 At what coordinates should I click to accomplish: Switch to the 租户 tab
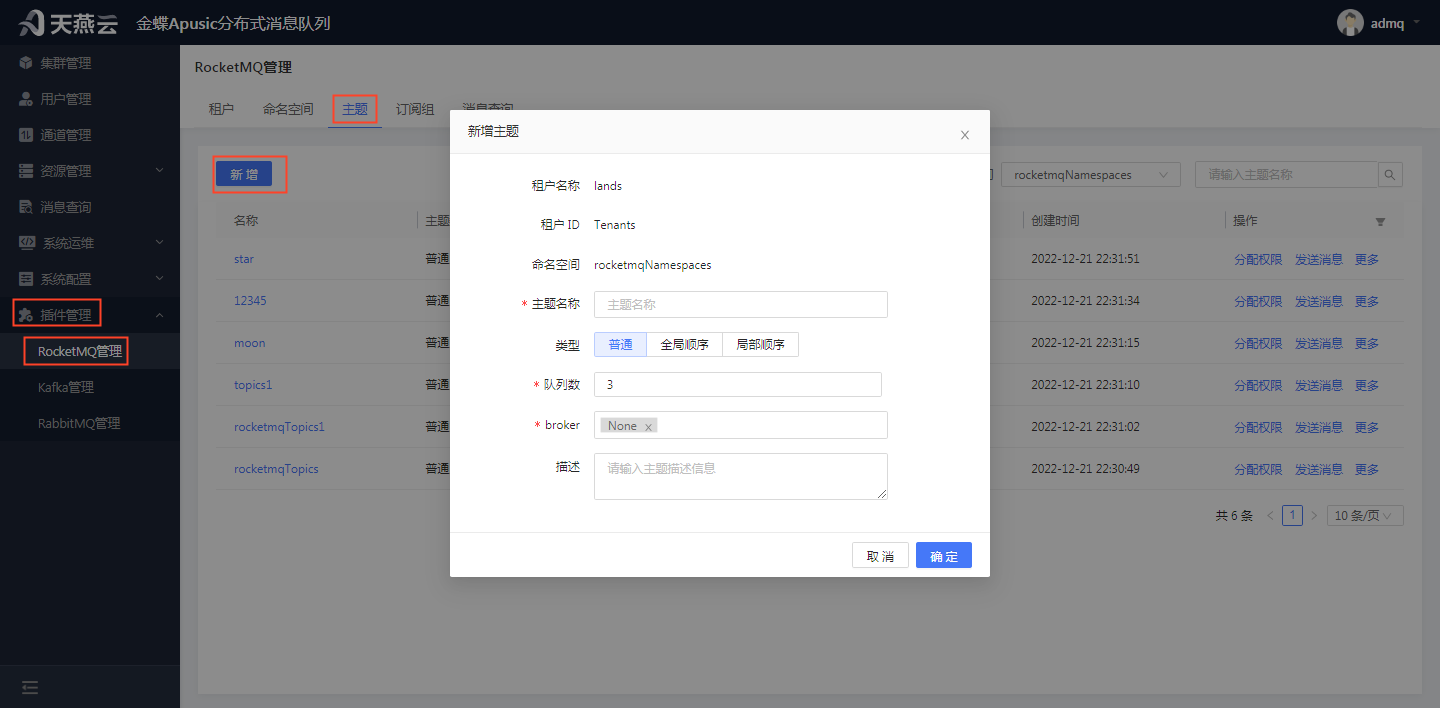point(221,109)
